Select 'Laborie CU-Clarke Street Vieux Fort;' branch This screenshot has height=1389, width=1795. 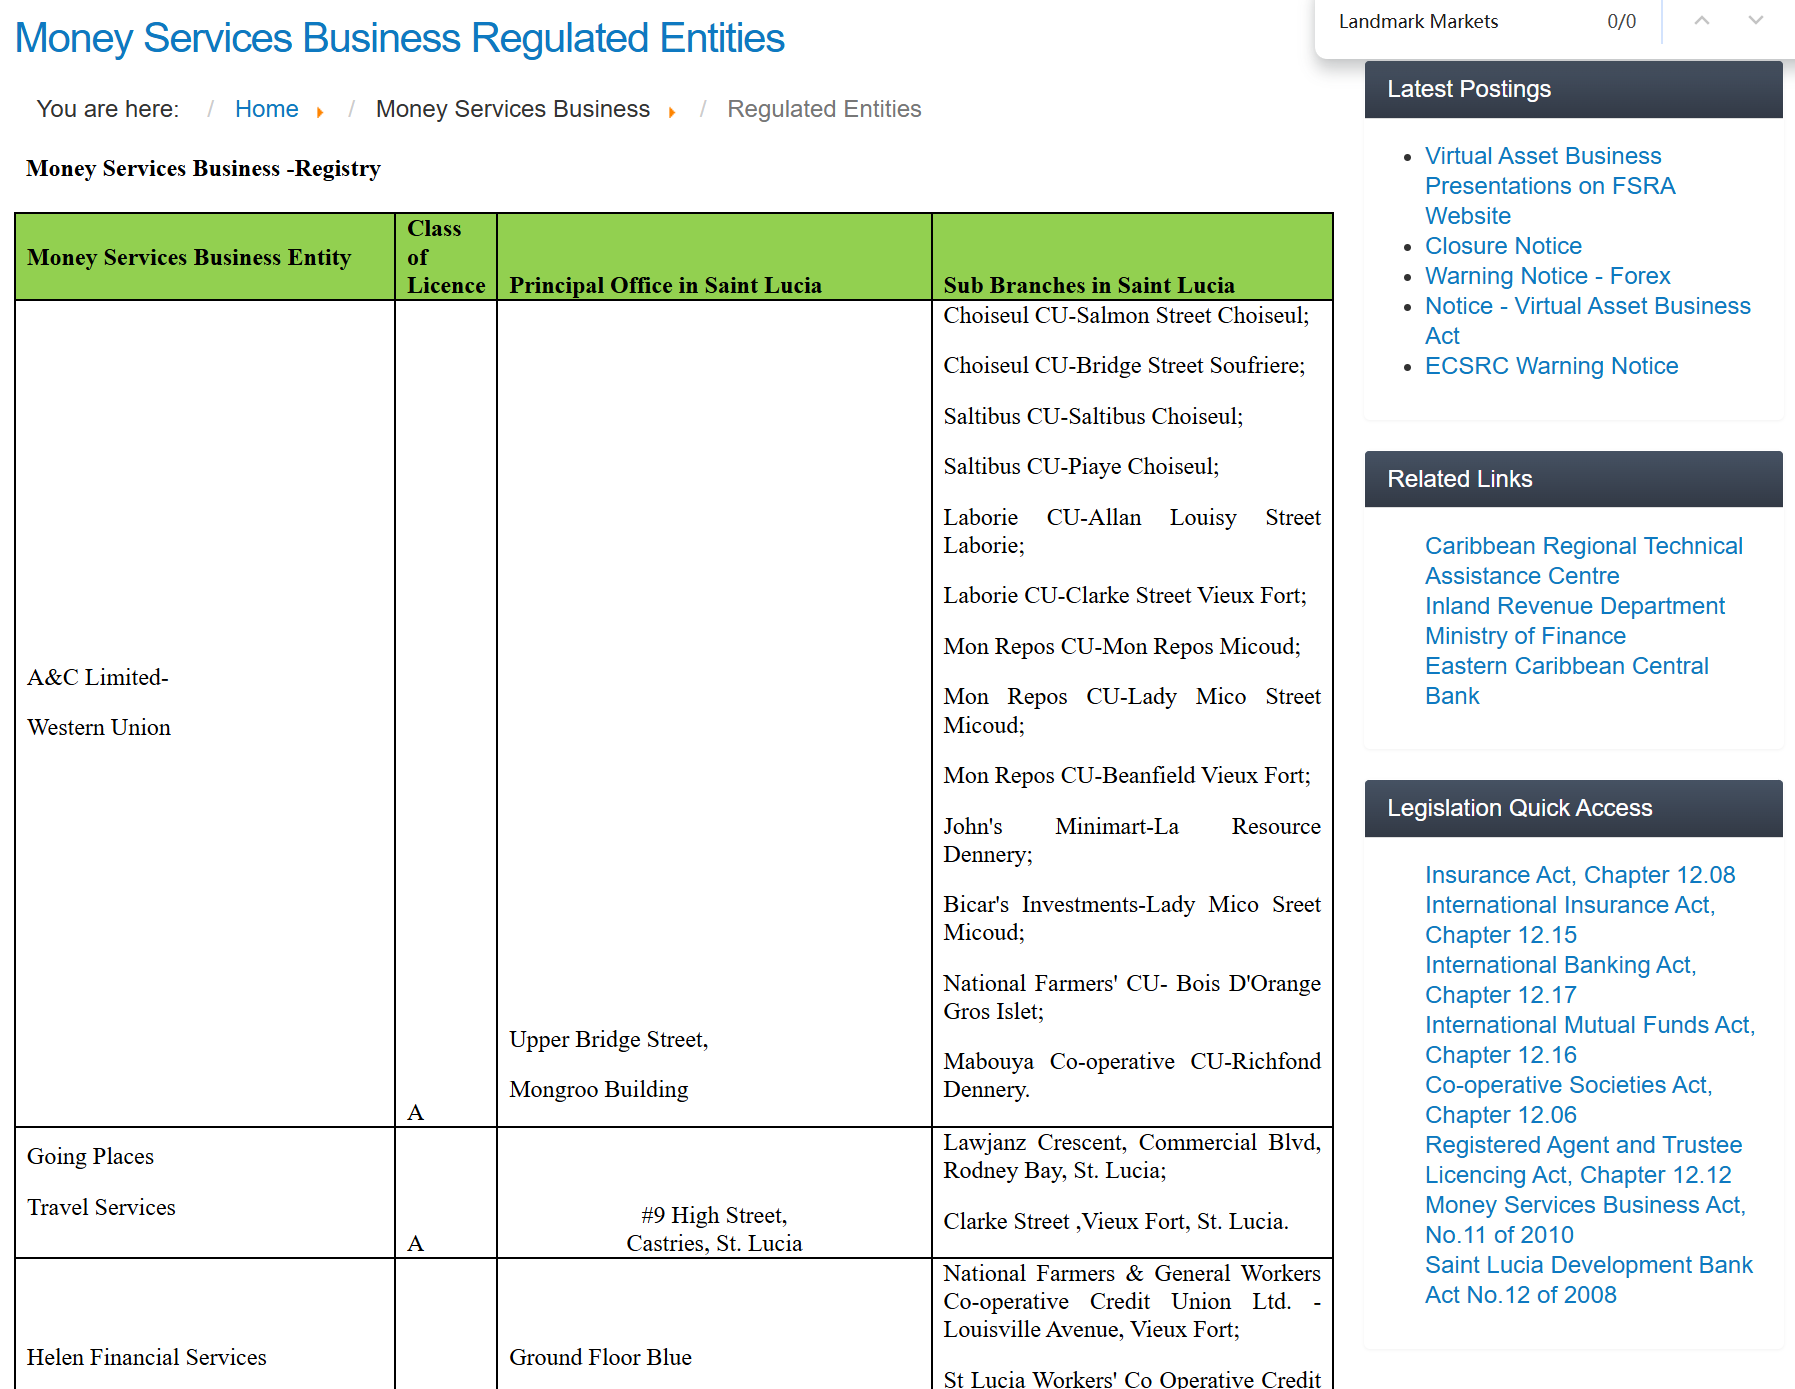(1125, 595)
